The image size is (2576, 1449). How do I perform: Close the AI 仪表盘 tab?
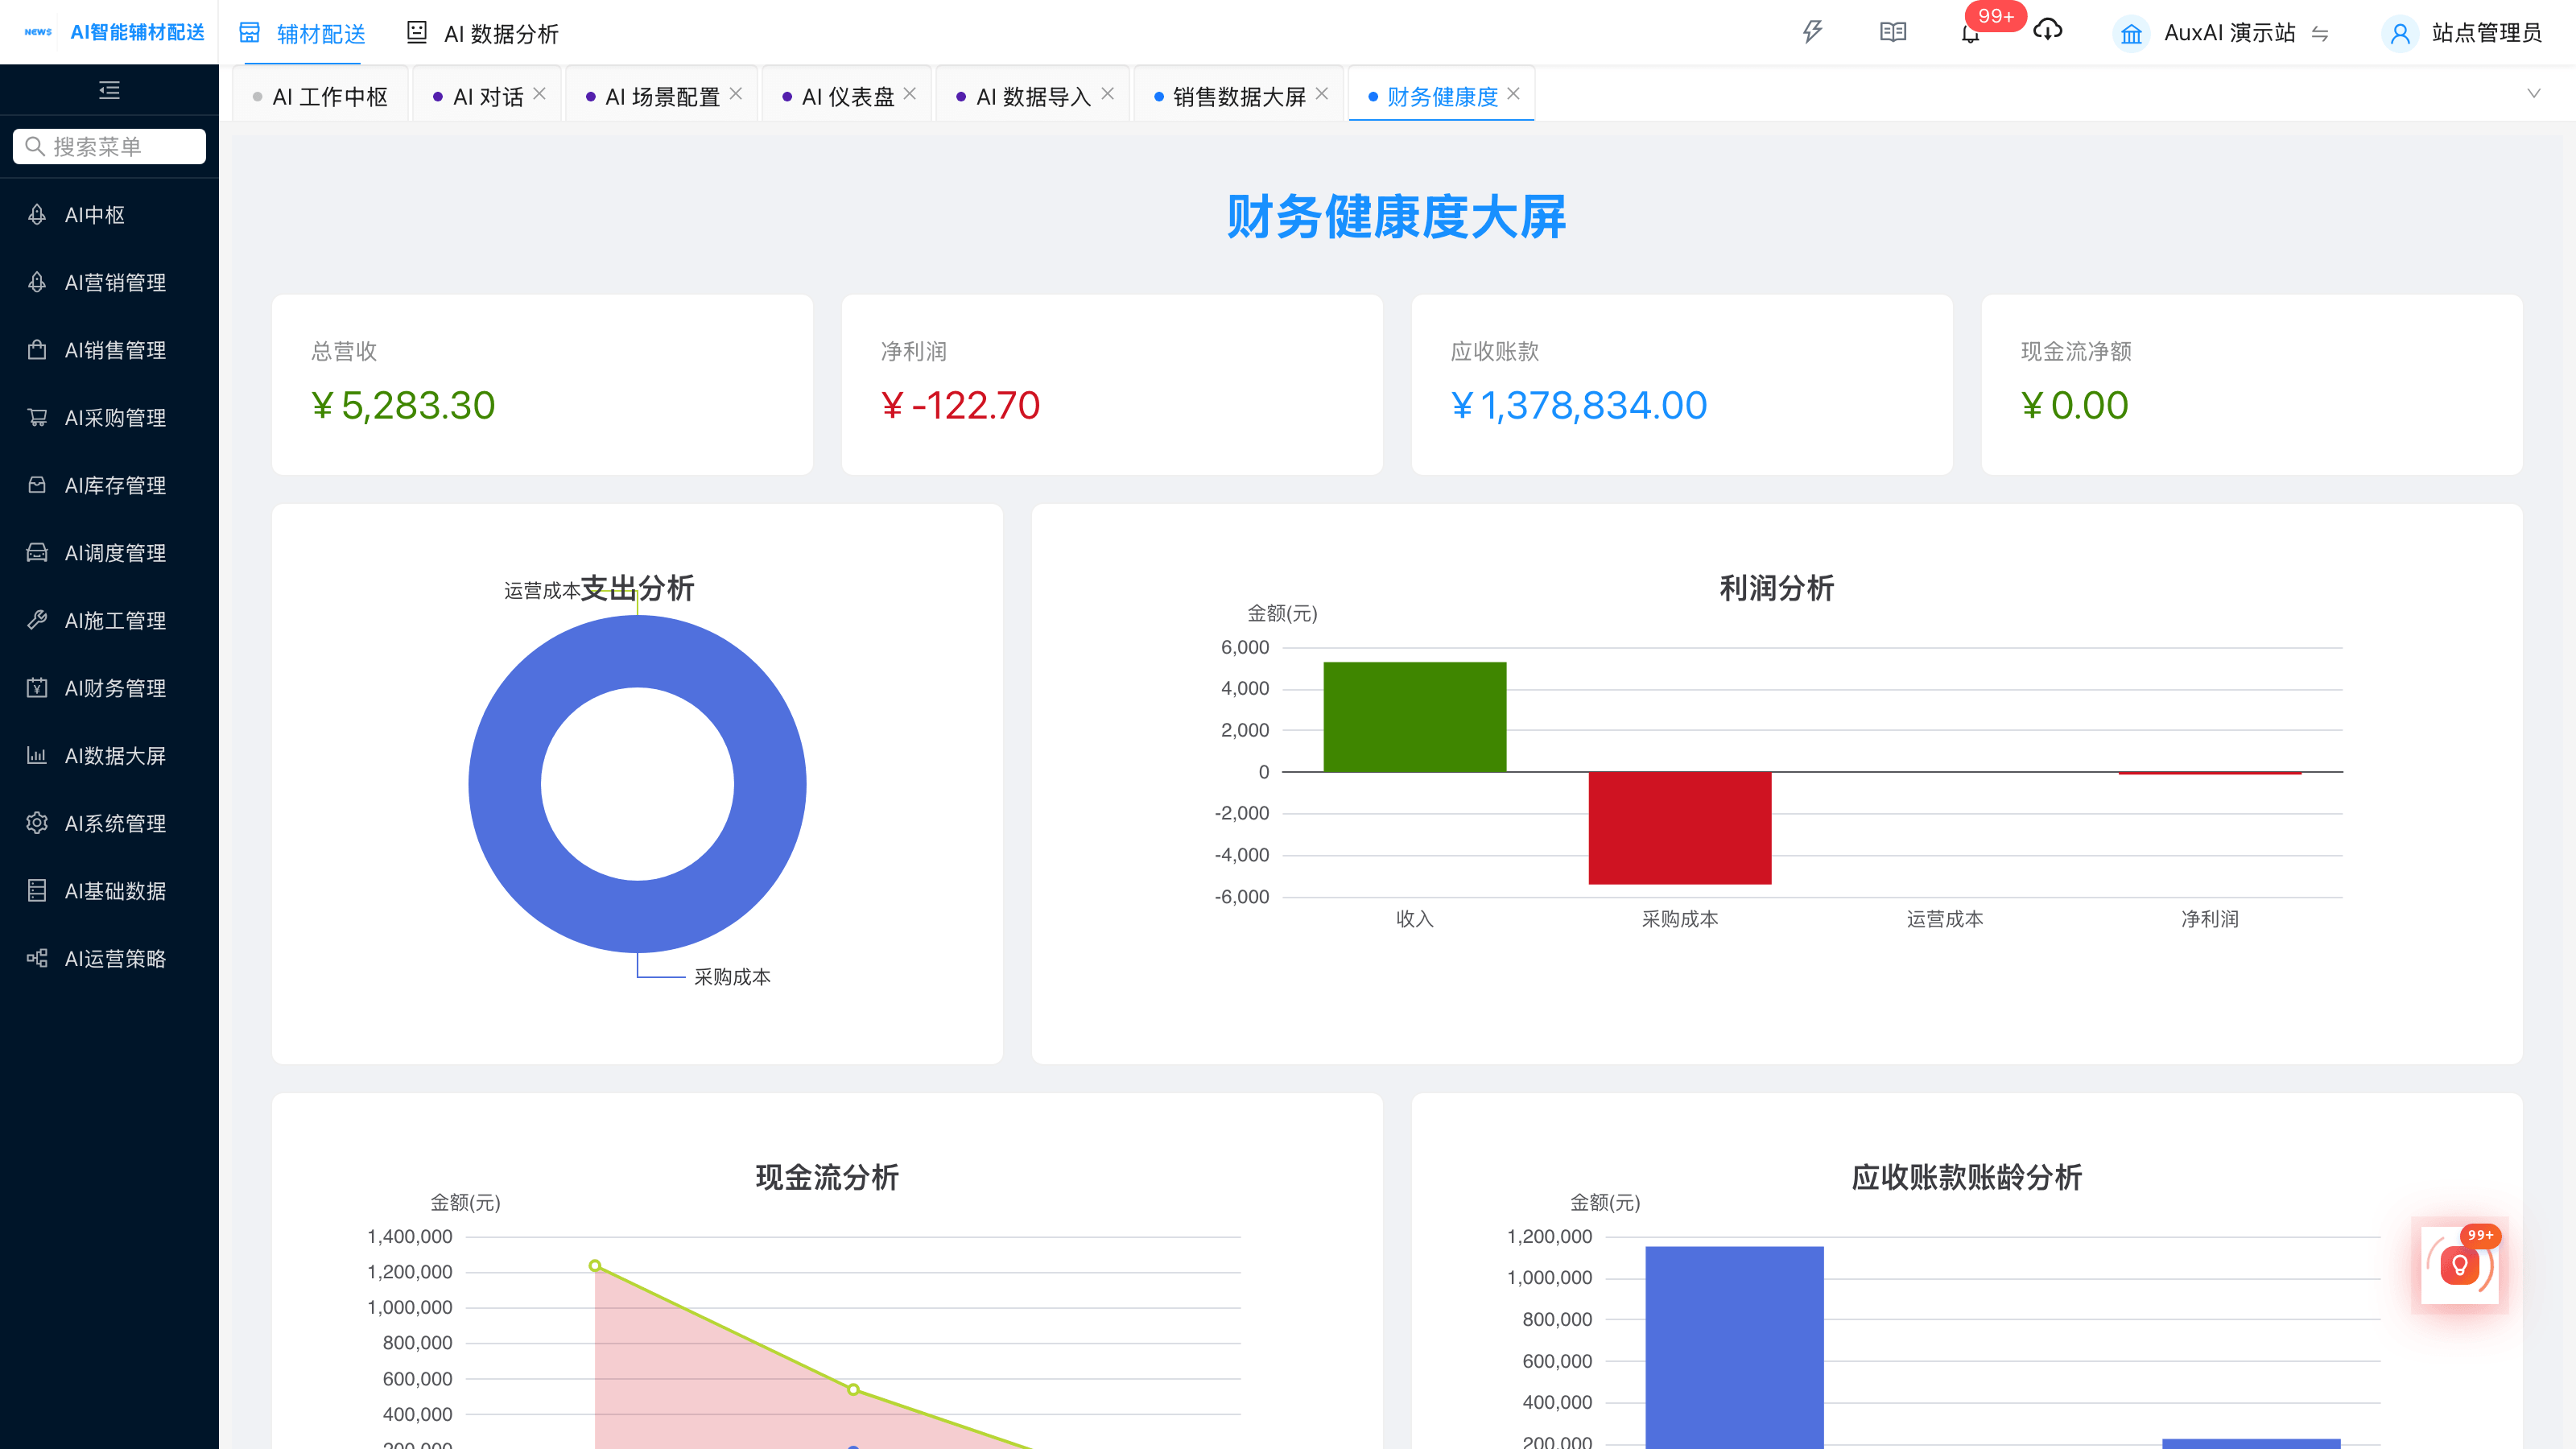pos(910,94)
